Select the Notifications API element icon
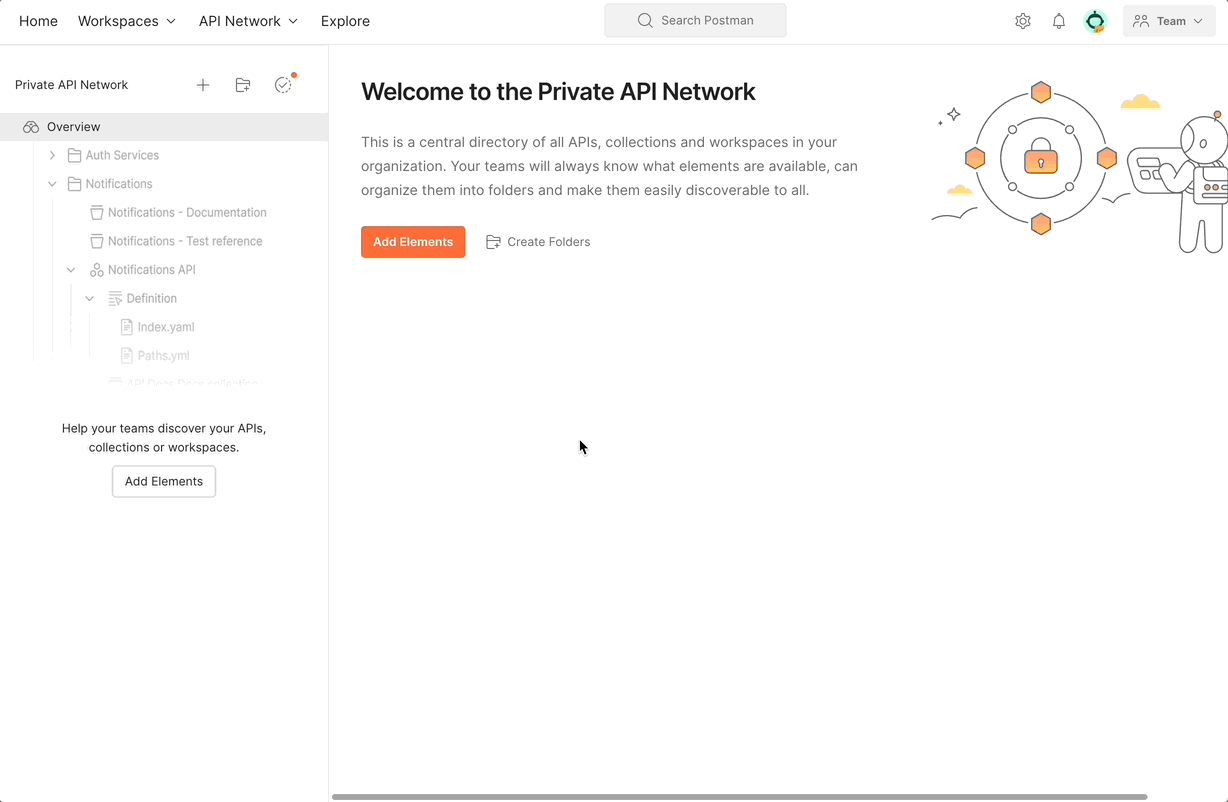Viewport: 1228px width, 802px height. (96, 269)
